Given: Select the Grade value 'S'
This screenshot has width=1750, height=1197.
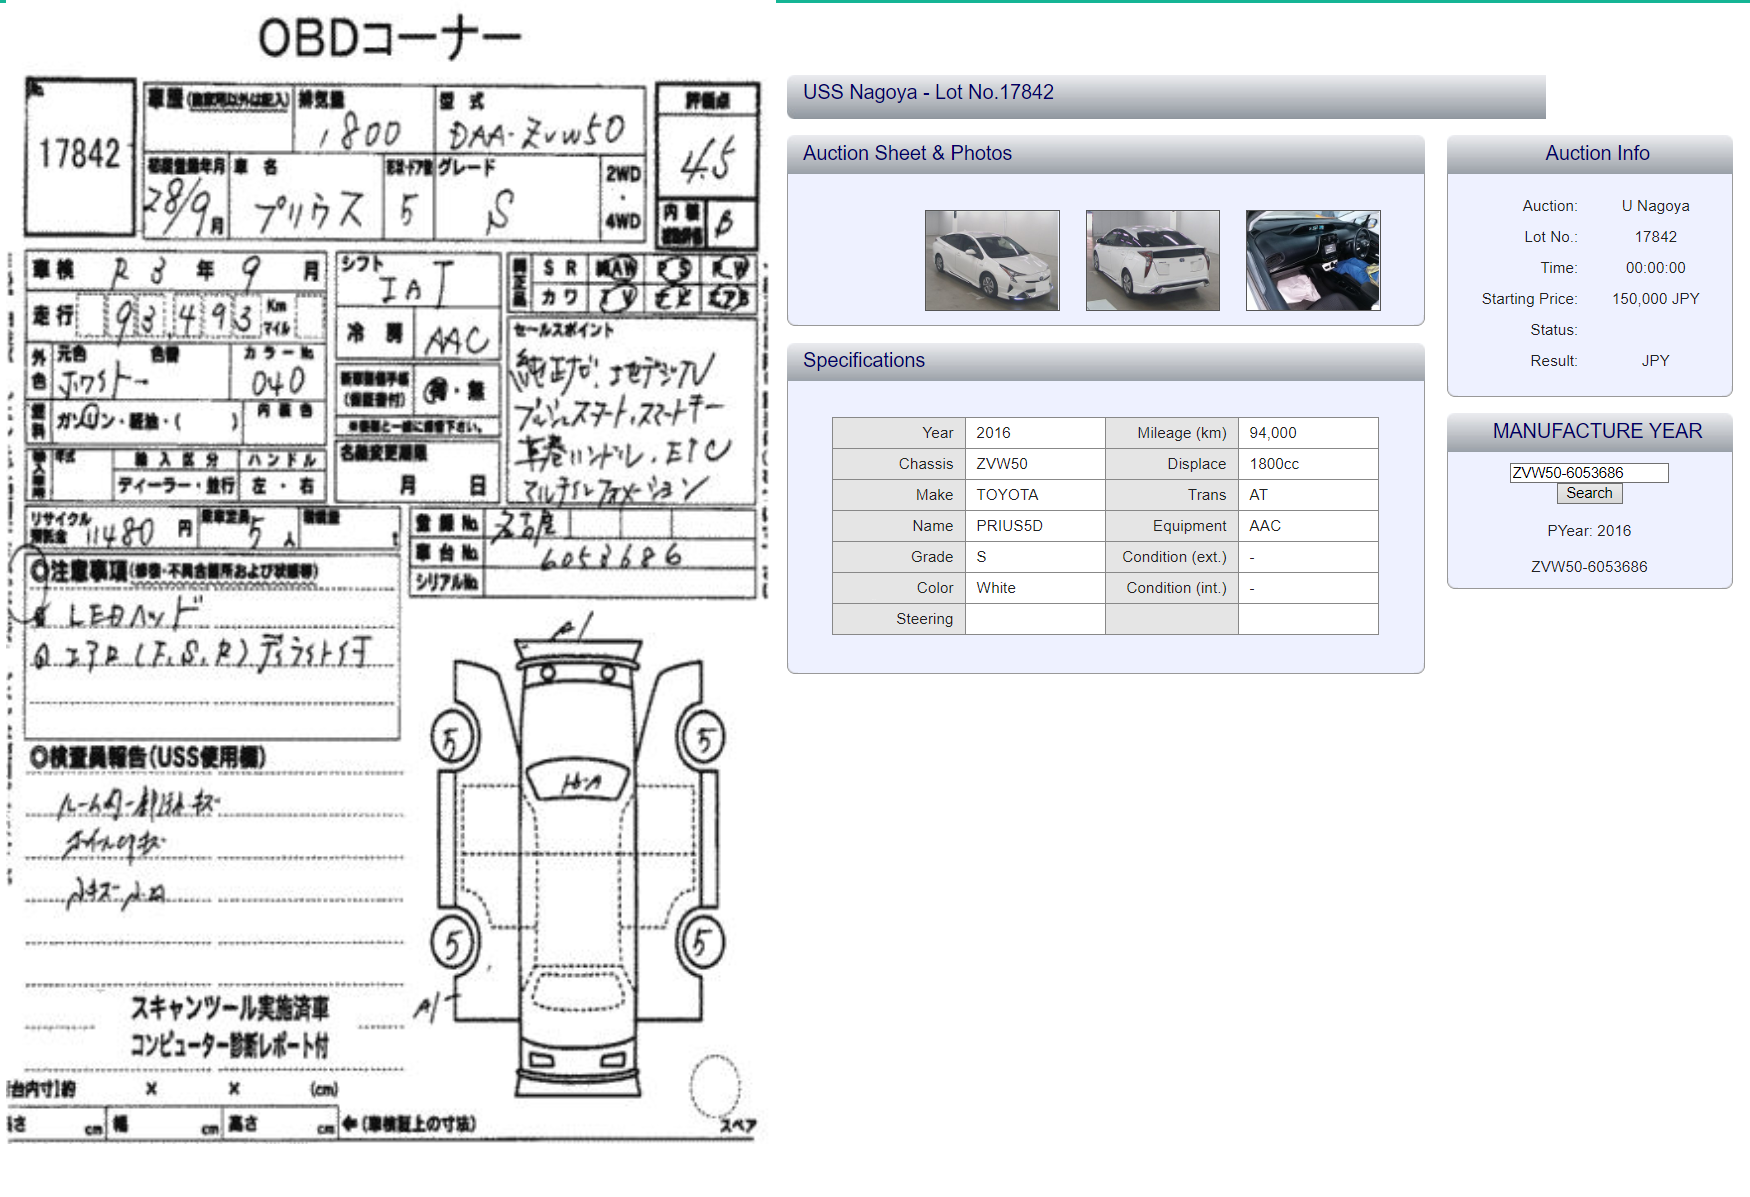Looking at the screenshot, I should [x=981, y=557].
